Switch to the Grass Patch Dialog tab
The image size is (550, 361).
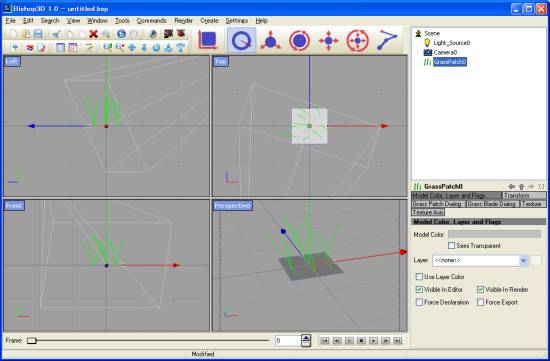pyautogui.click(x=438, y=204)
